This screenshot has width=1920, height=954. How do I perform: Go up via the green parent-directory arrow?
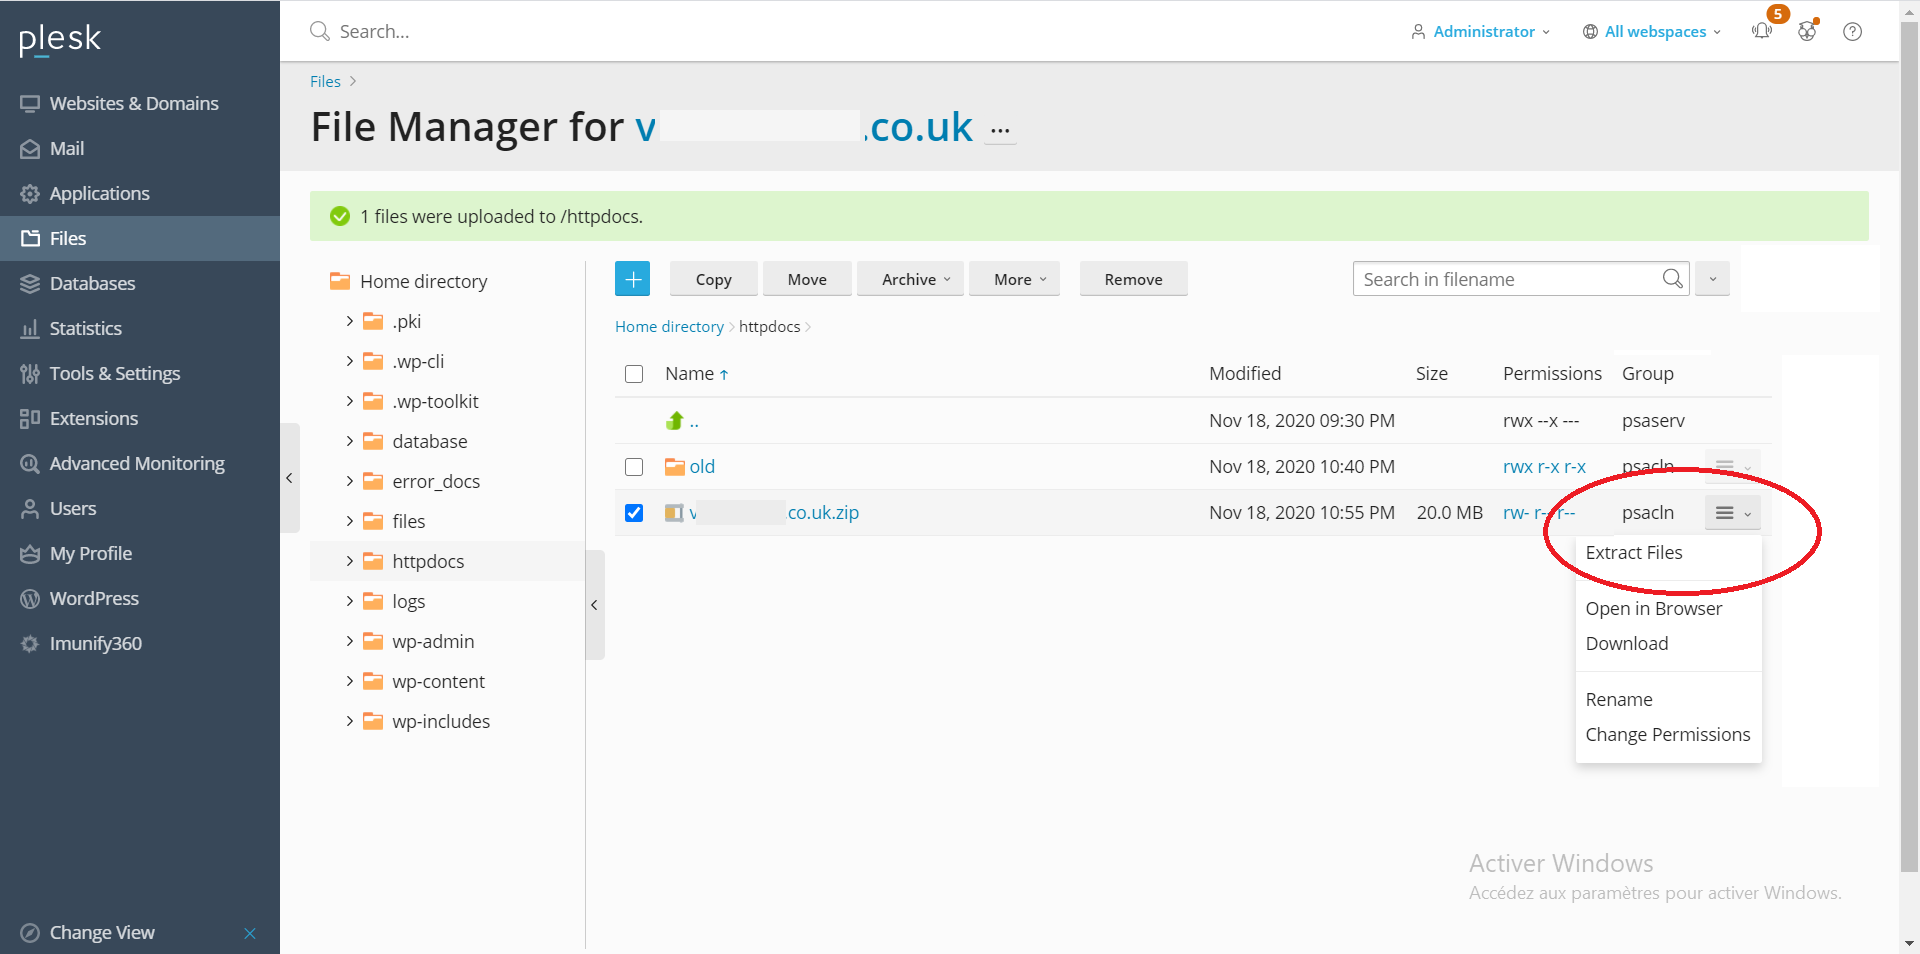675,421
